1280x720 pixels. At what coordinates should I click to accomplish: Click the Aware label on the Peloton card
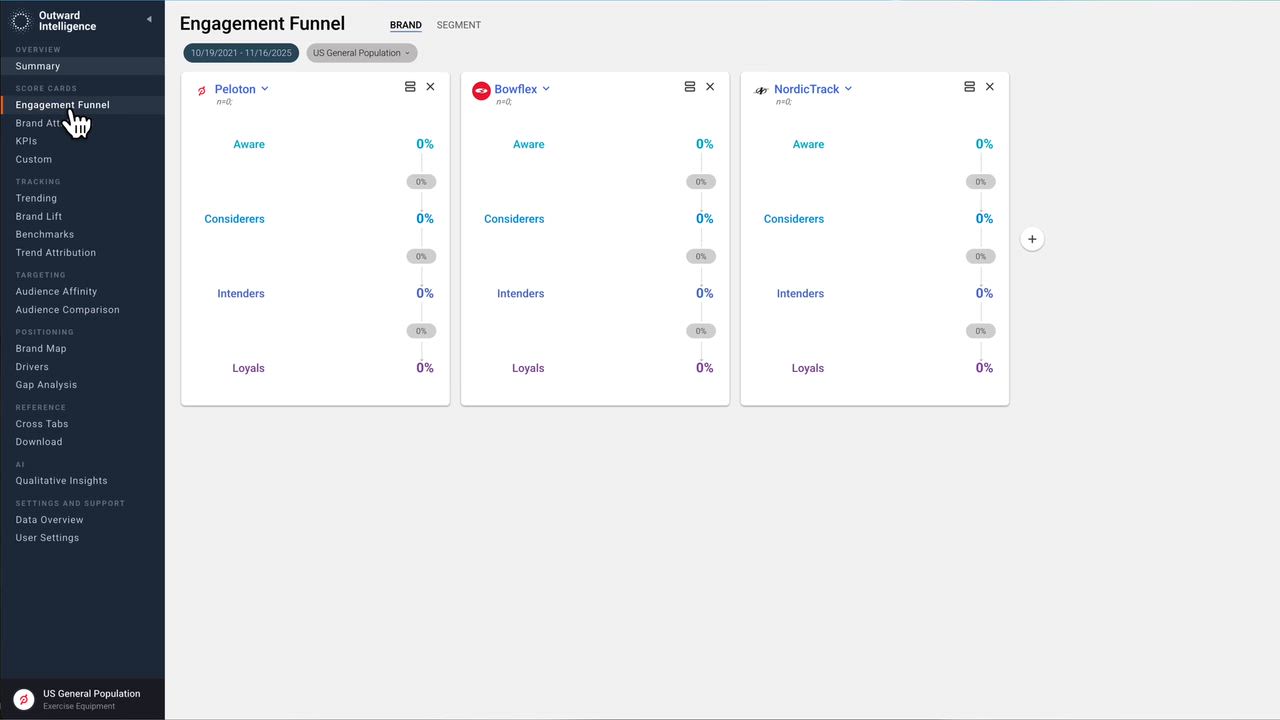click(249, 144)
